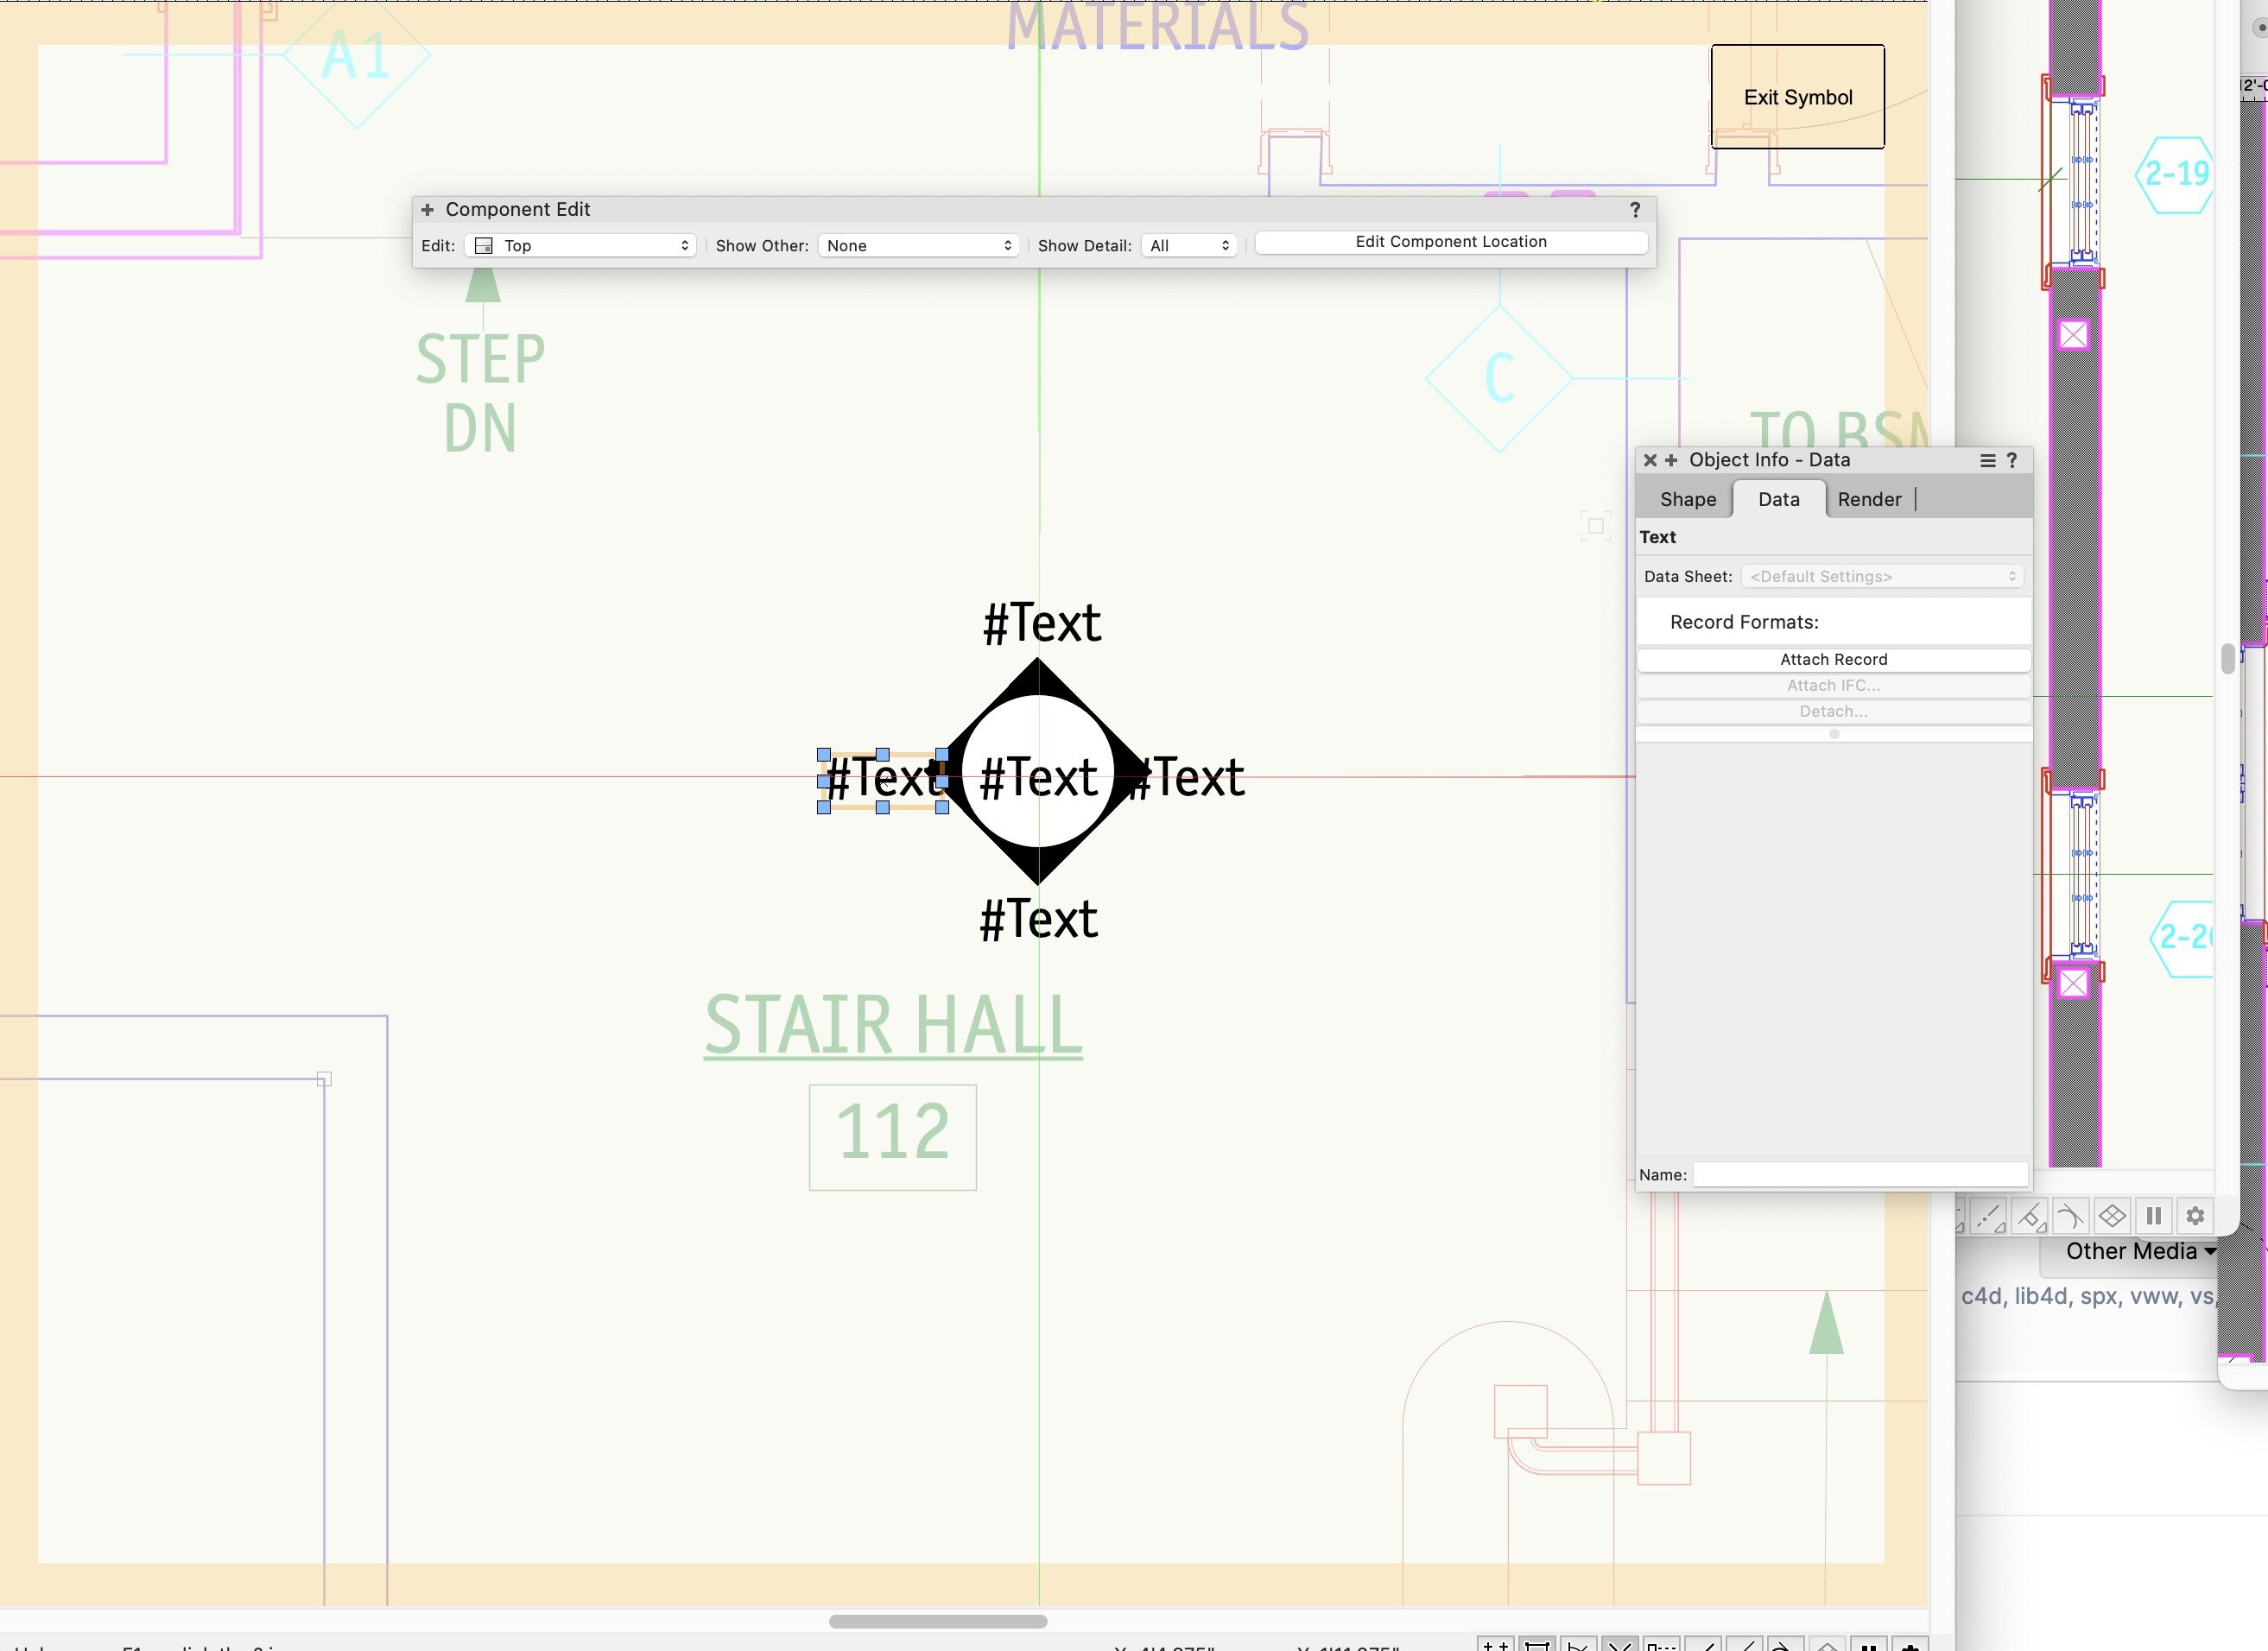Click the horizontal scrollbar at bottom
The width and height of the screenshot is (2268, 1651).
click(x=937, y=1621)
